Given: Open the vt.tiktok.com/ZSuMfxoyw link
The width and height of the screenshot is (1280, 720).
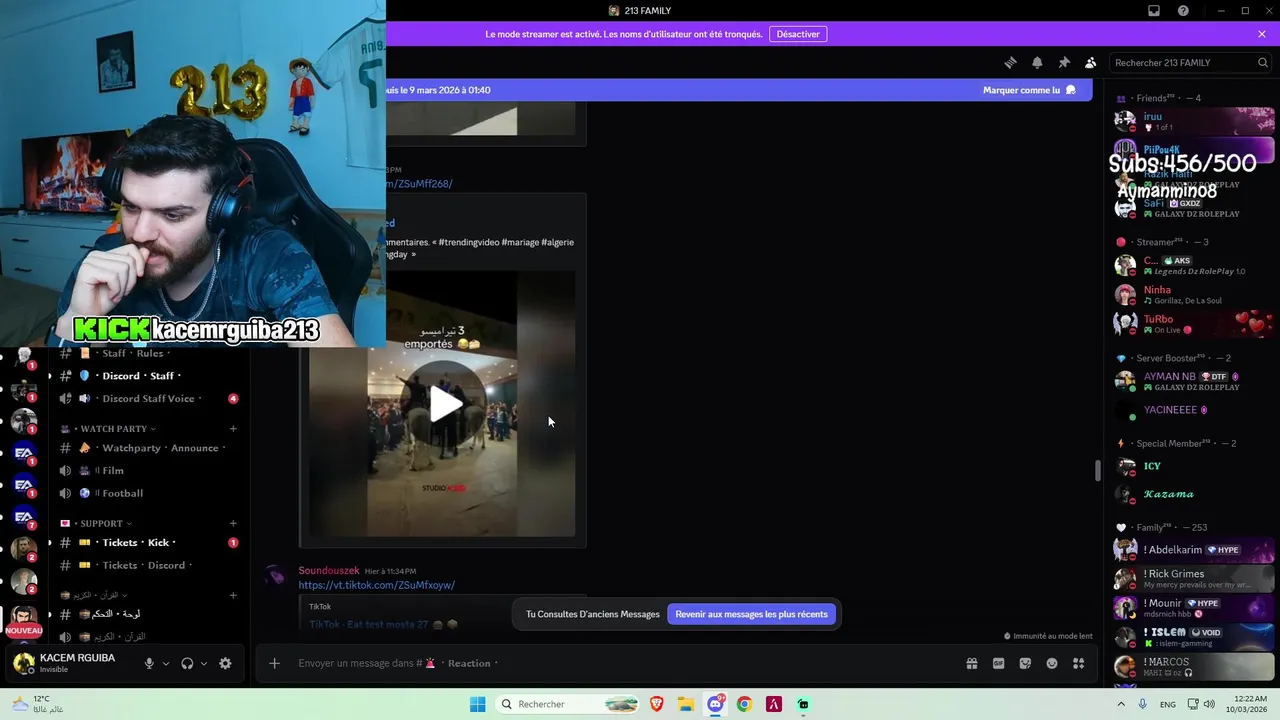Looking at the screenshot, I should [376, 585].
